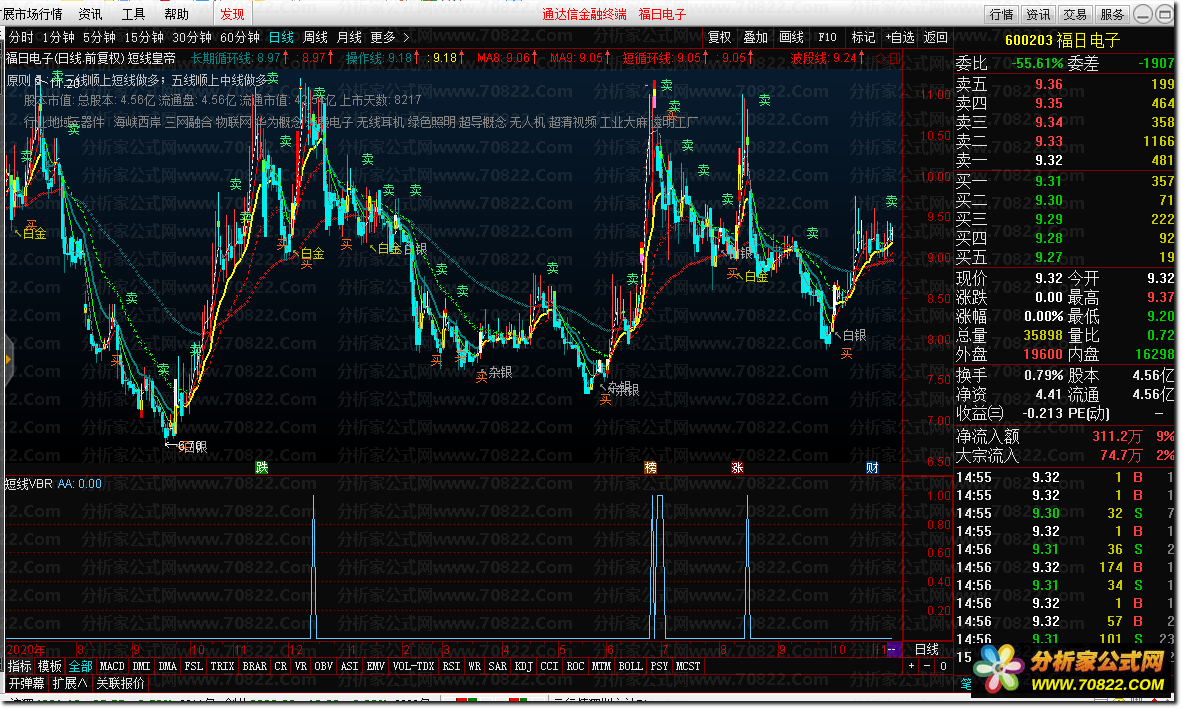Viewport: 1183px width, 709px height.
Task: Select the 30分钟 period
Action: click(192, 37)
